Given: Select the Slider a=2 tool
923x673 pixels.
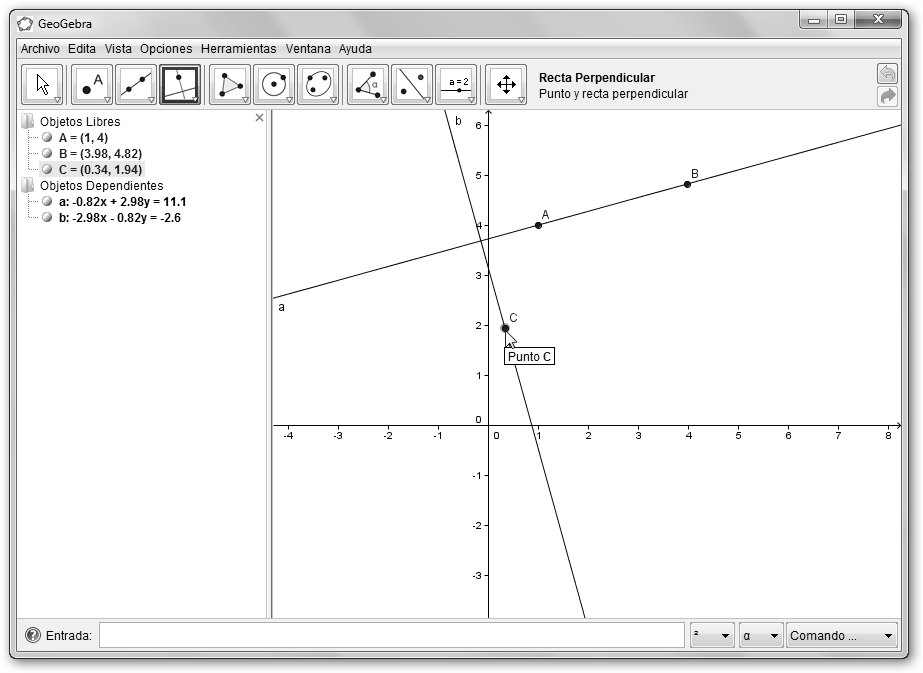Looking at the screenshot, I should click(456, 85).
